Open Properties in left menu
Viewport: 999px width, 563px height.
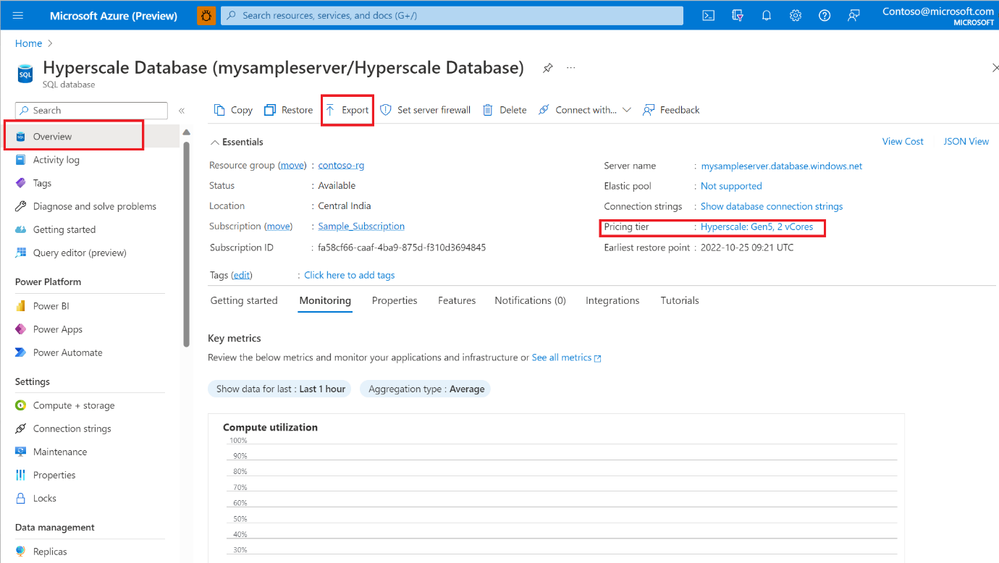click(54, 475)
